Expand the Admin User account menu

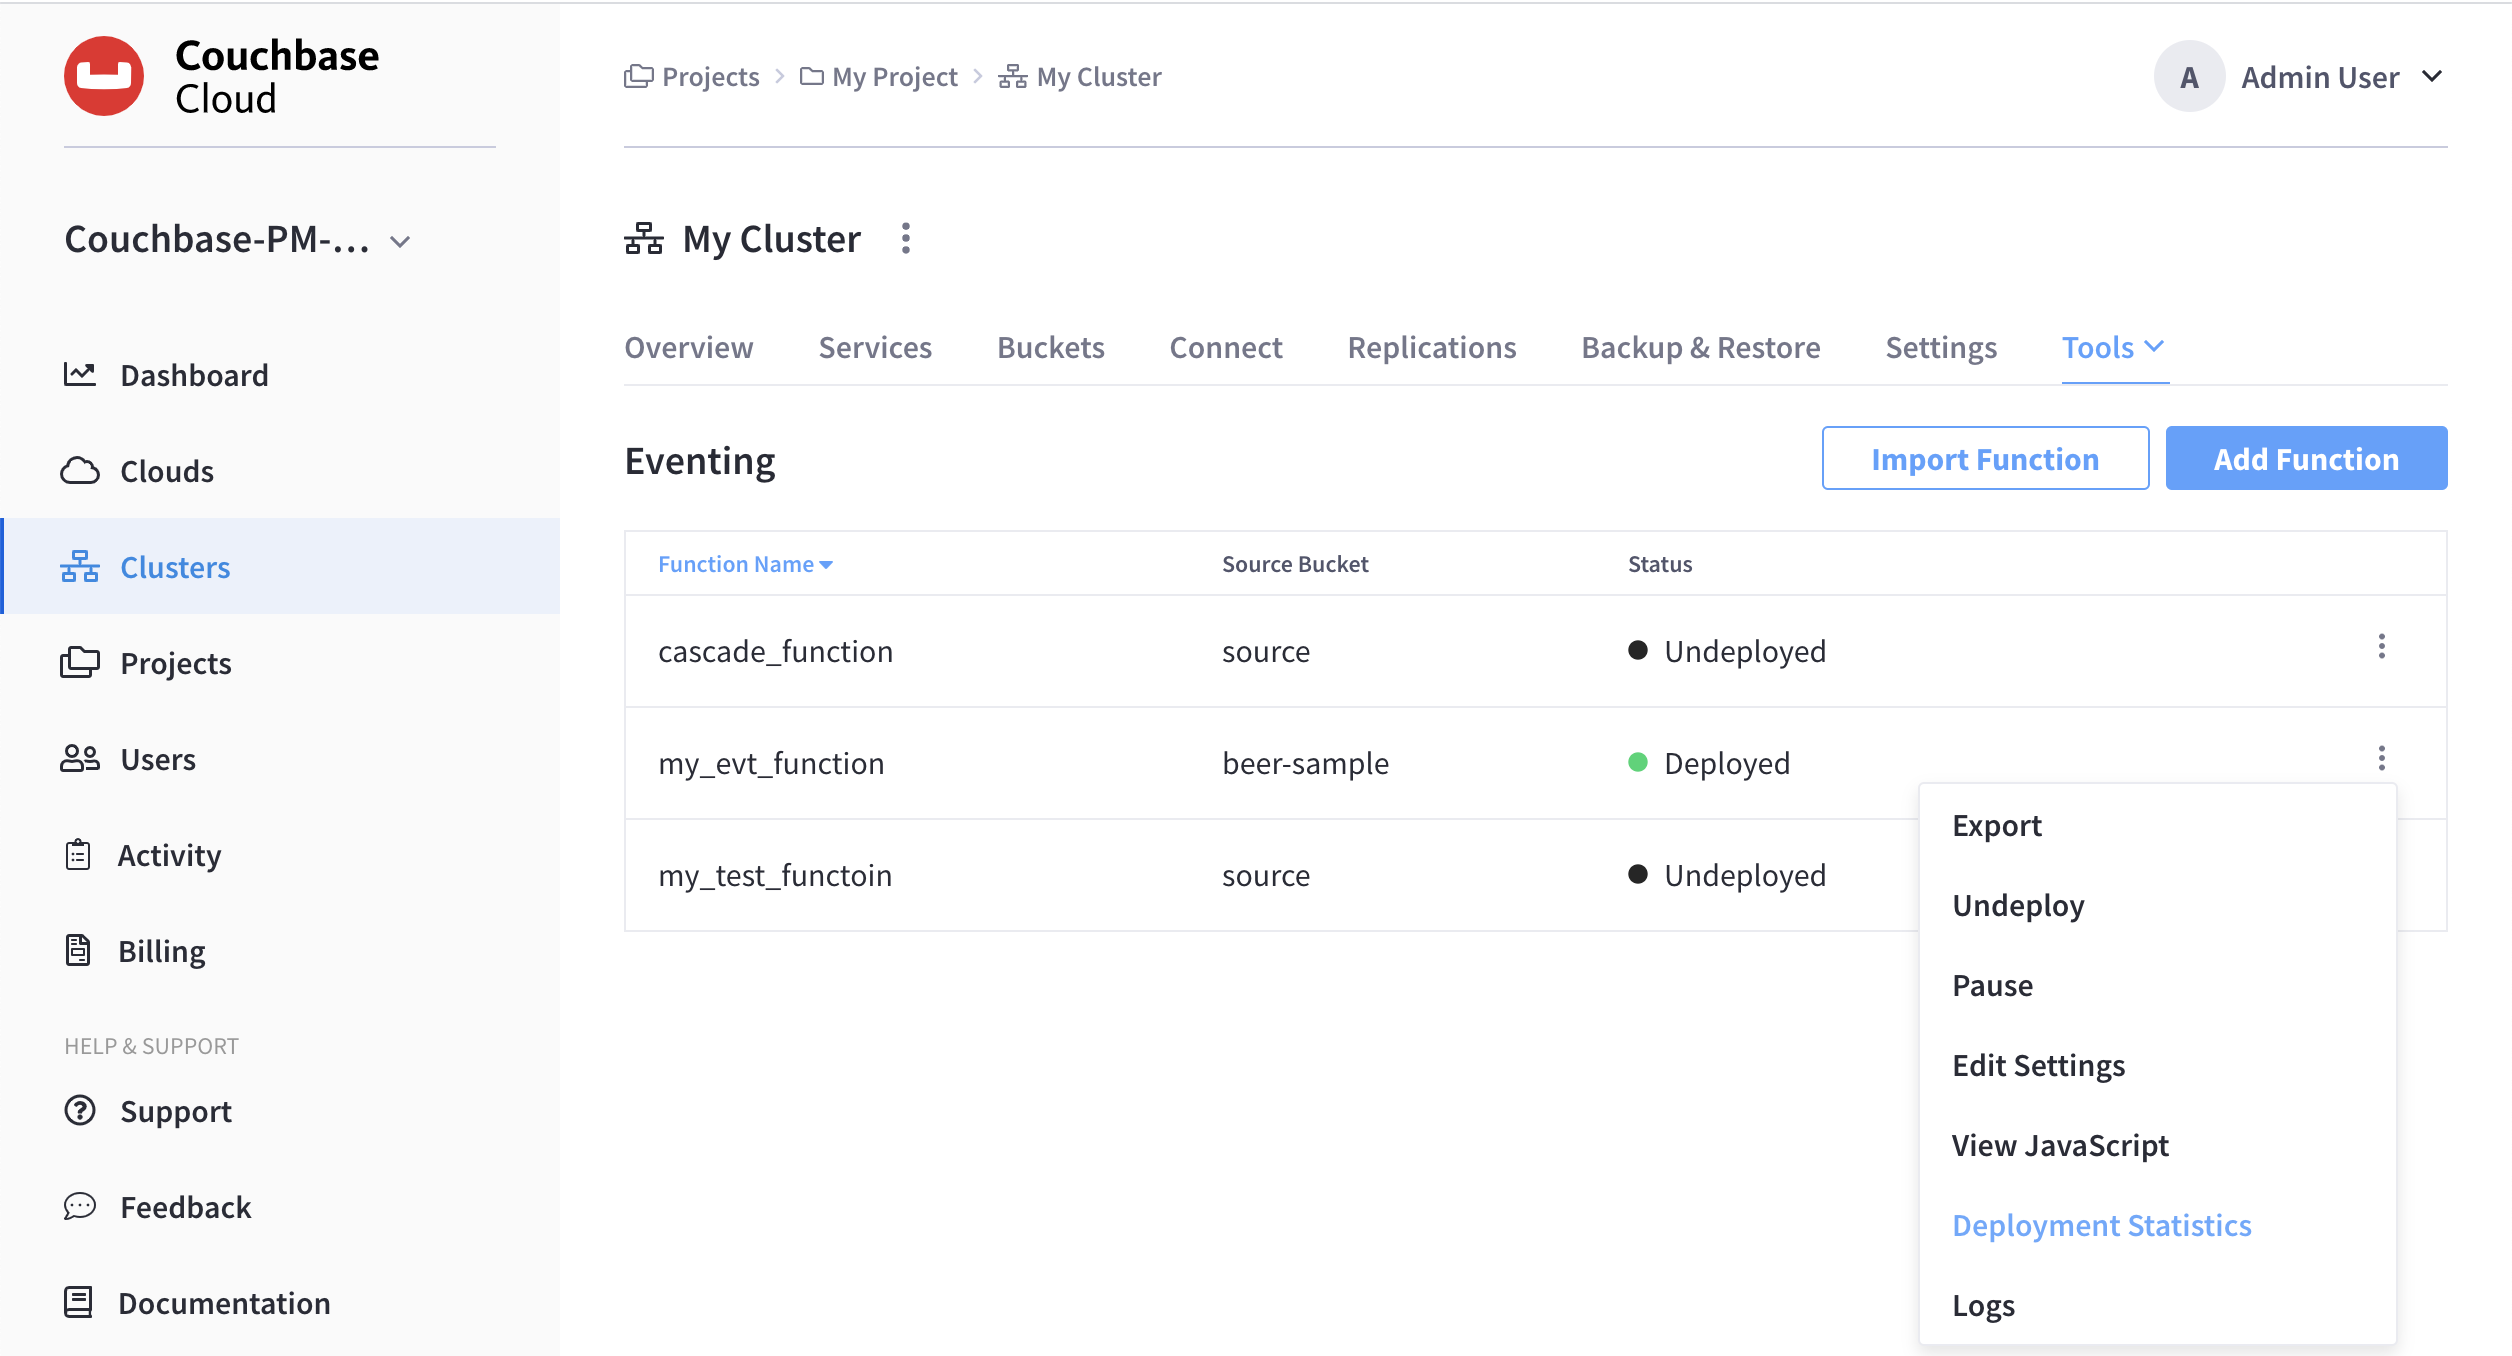tap(2432, 77)
